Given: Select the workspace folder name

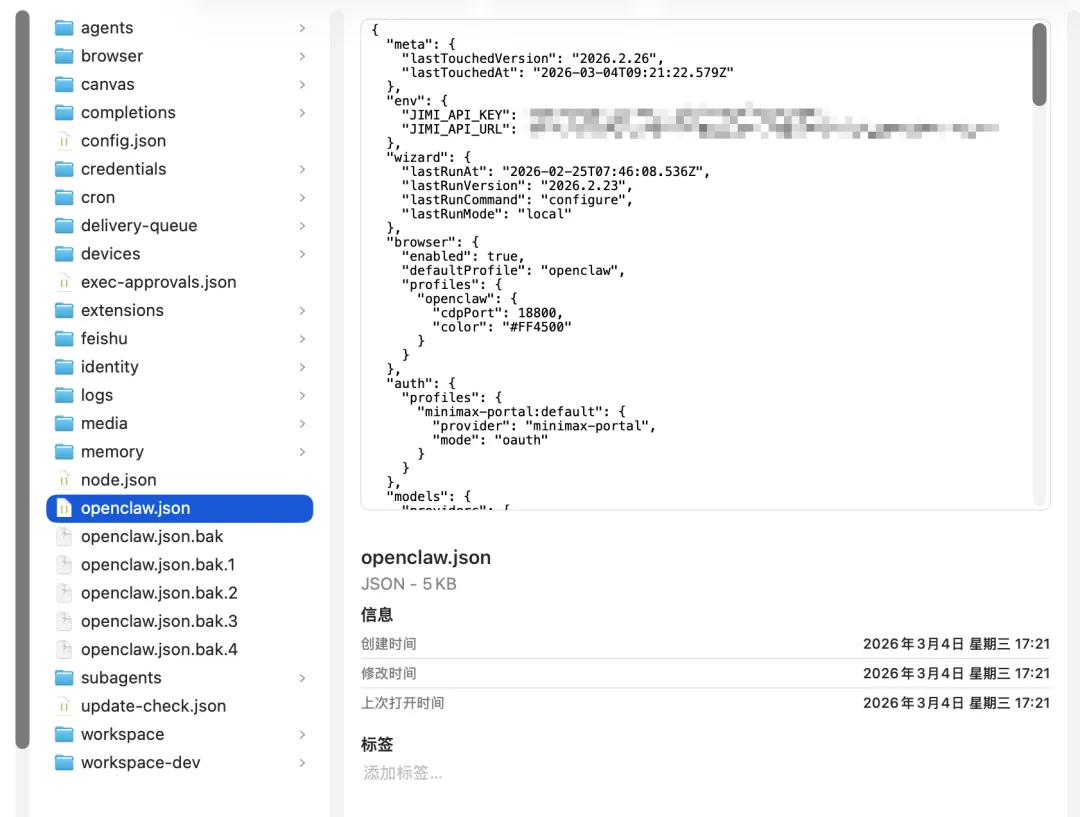Looking at the screenshot, I should (123, 734).
